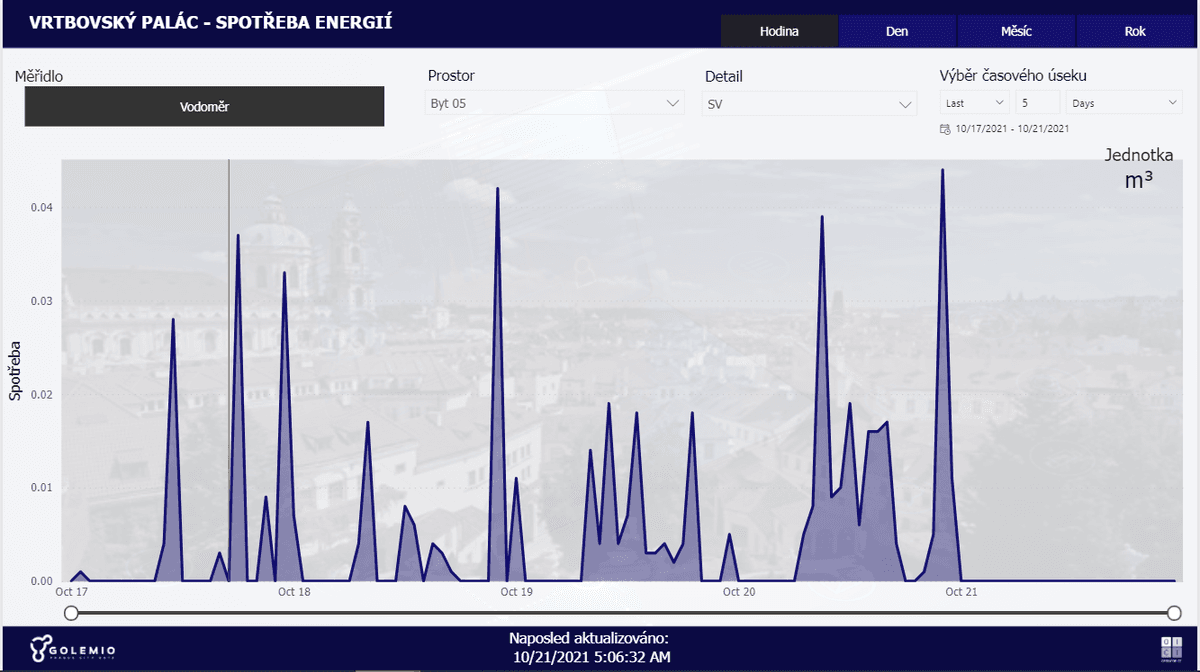Click the left handle of time slider

click(65, 613)
